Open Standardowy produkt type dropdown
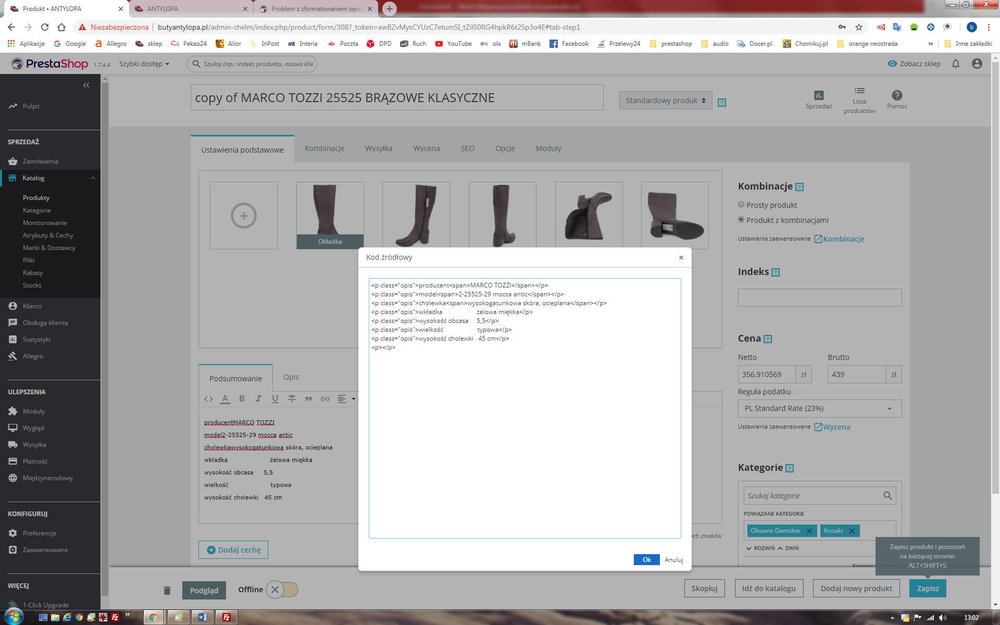 [665, 100]
